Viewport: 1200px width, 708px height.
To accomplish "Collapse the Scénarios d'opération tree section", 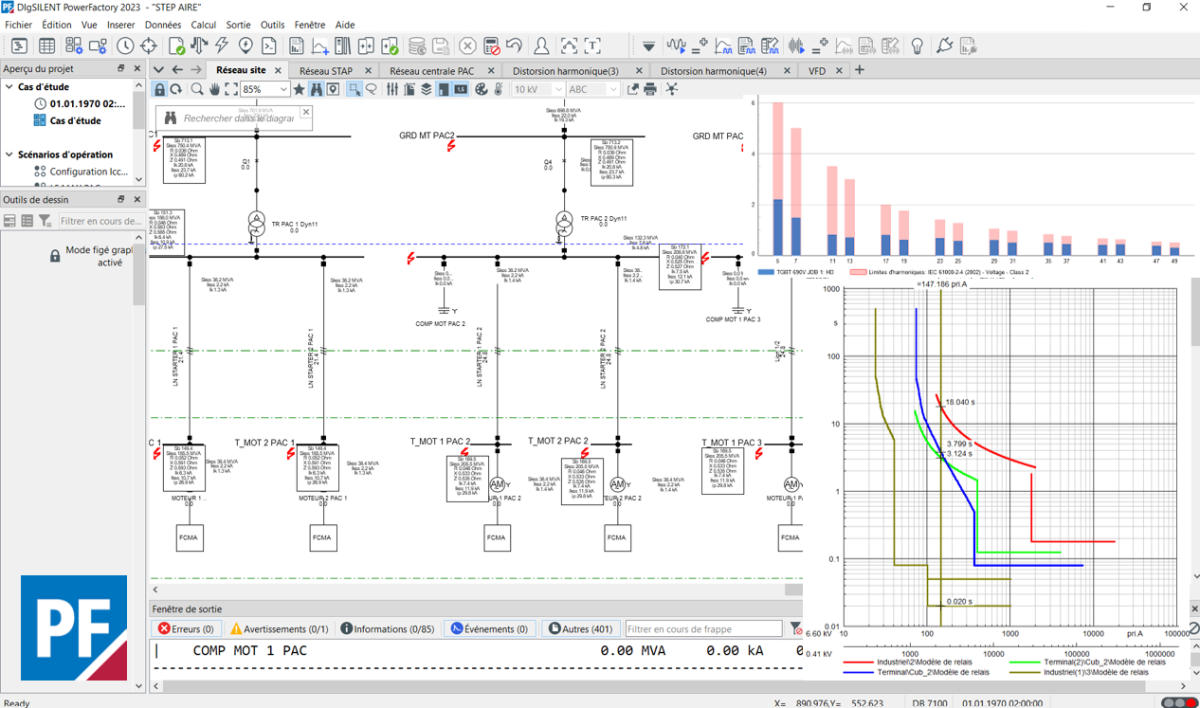I will coord(9,155).
